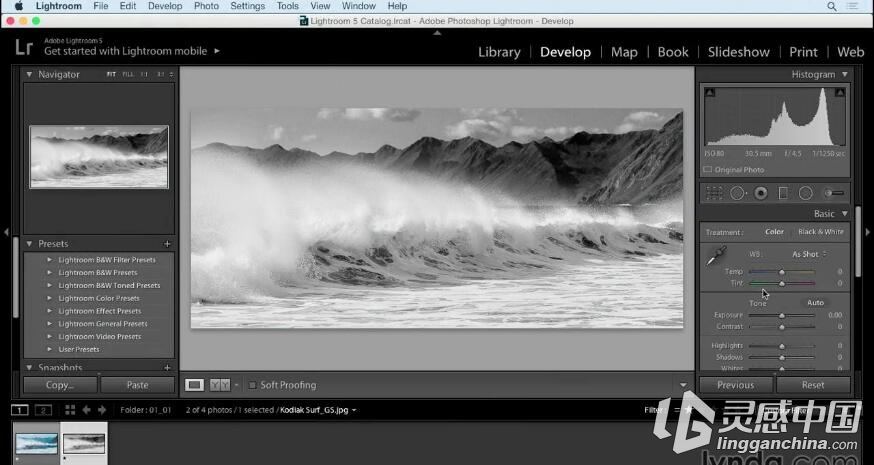This screenshot has width=874, height=465.
Task: Set Navigator zoom to 1:1
Action: tap(144, 74)
